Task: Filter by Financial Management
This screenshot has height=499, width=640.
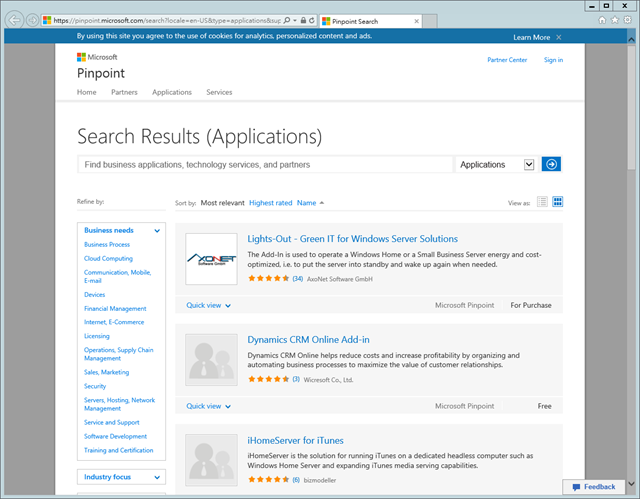Action: pos(115,309)
